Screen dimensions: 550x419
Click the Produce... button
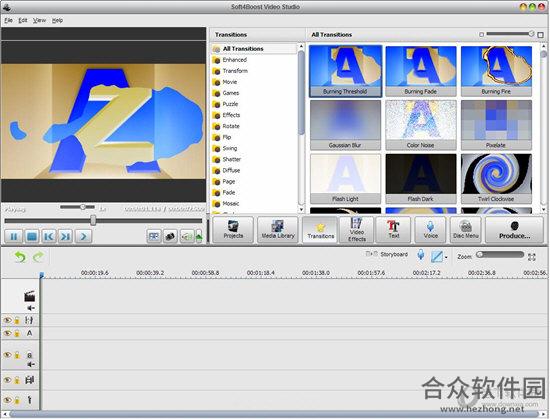click(514, 230)
